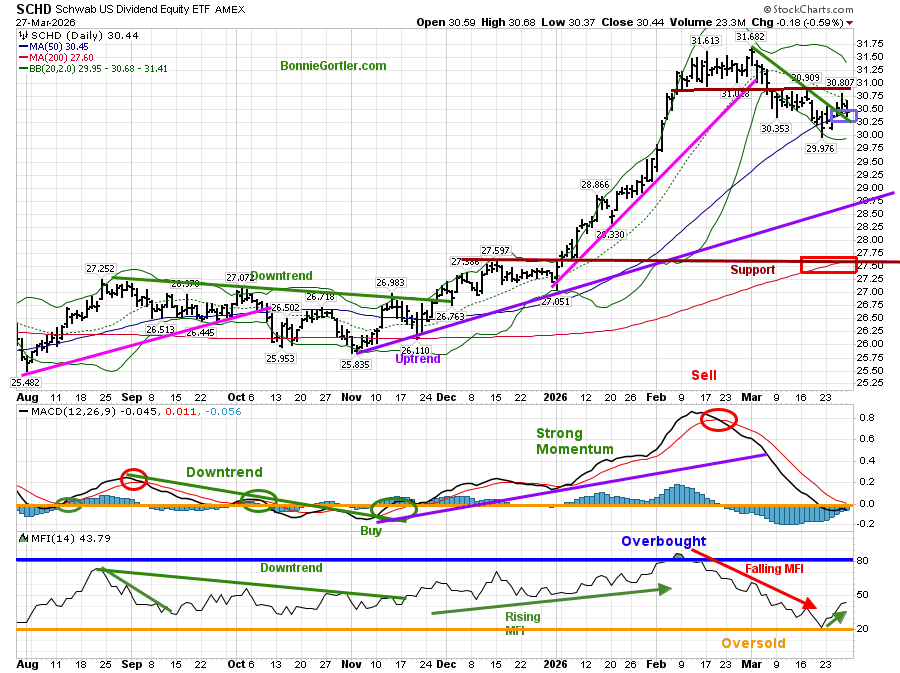This screenshot has height=673, width=900.
Task: Open the BonnieGortler.com link
Action: point(333,66)
